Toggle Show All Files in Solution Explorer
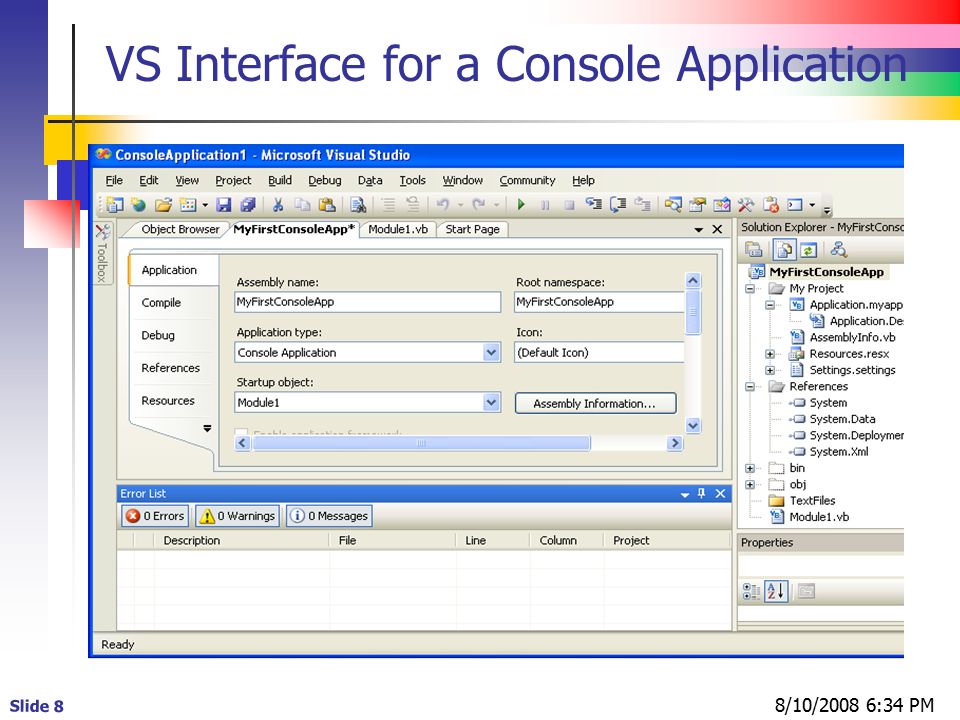The image size is (960, 720). click(x=784, y=250)
